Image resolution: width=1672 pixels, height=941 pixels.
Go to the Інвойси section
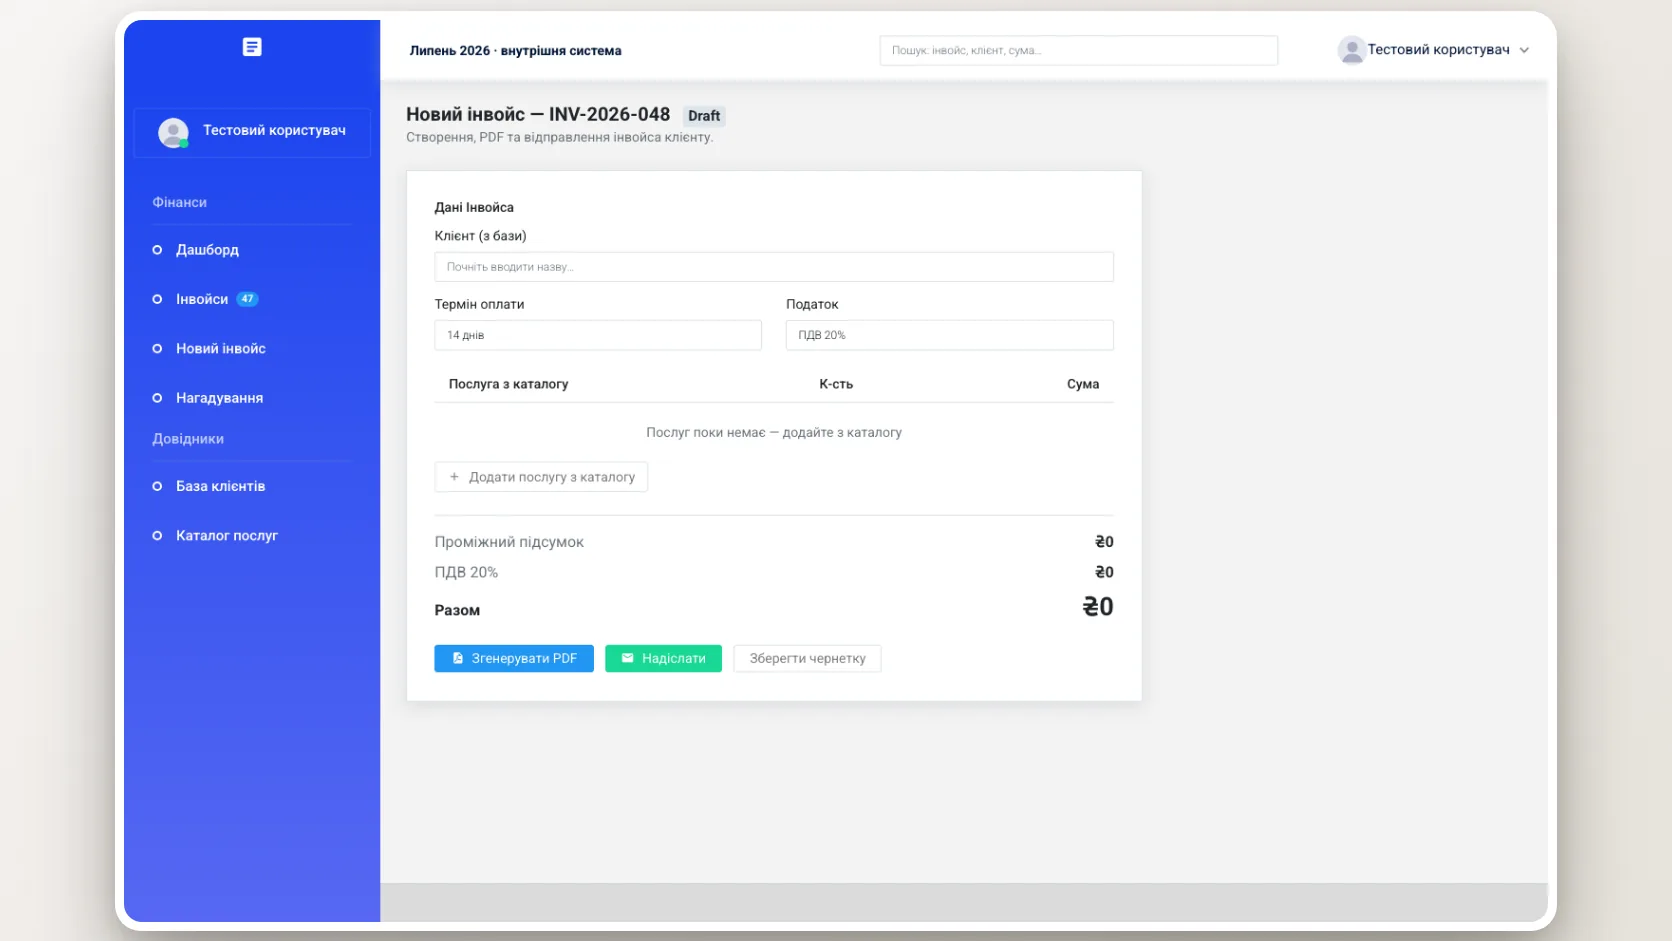coord(202,299)
